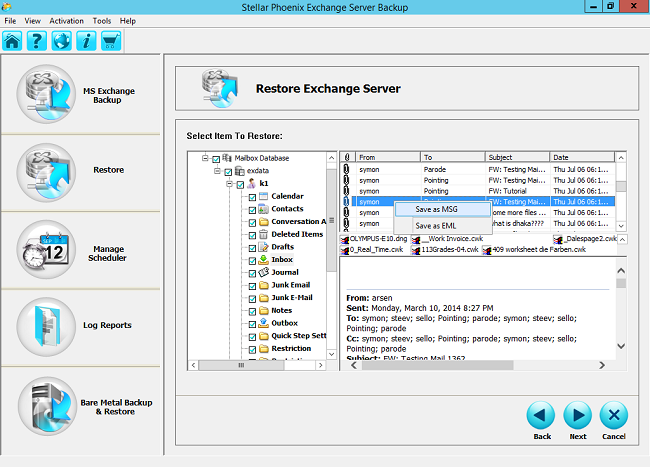Open the File menu
Viewport: 650px width, 467px height.
tap(10, 21)
